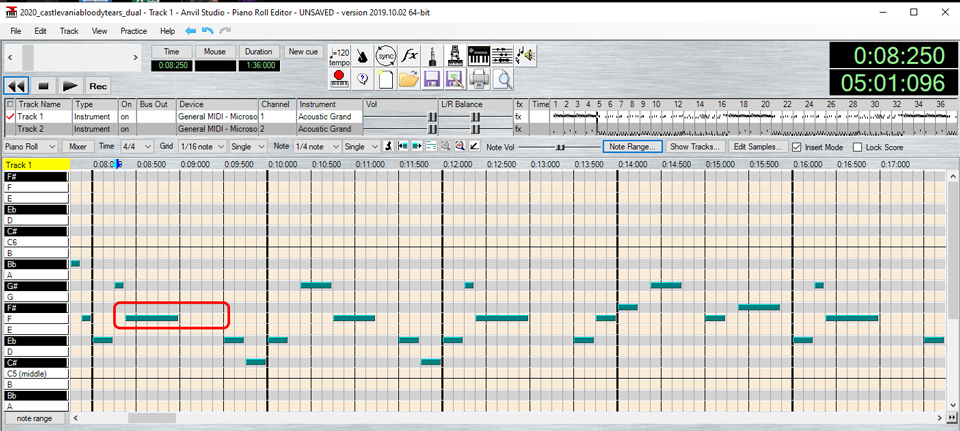Click the red stop-sign MIDI record icon

click(x=339, y=79)
